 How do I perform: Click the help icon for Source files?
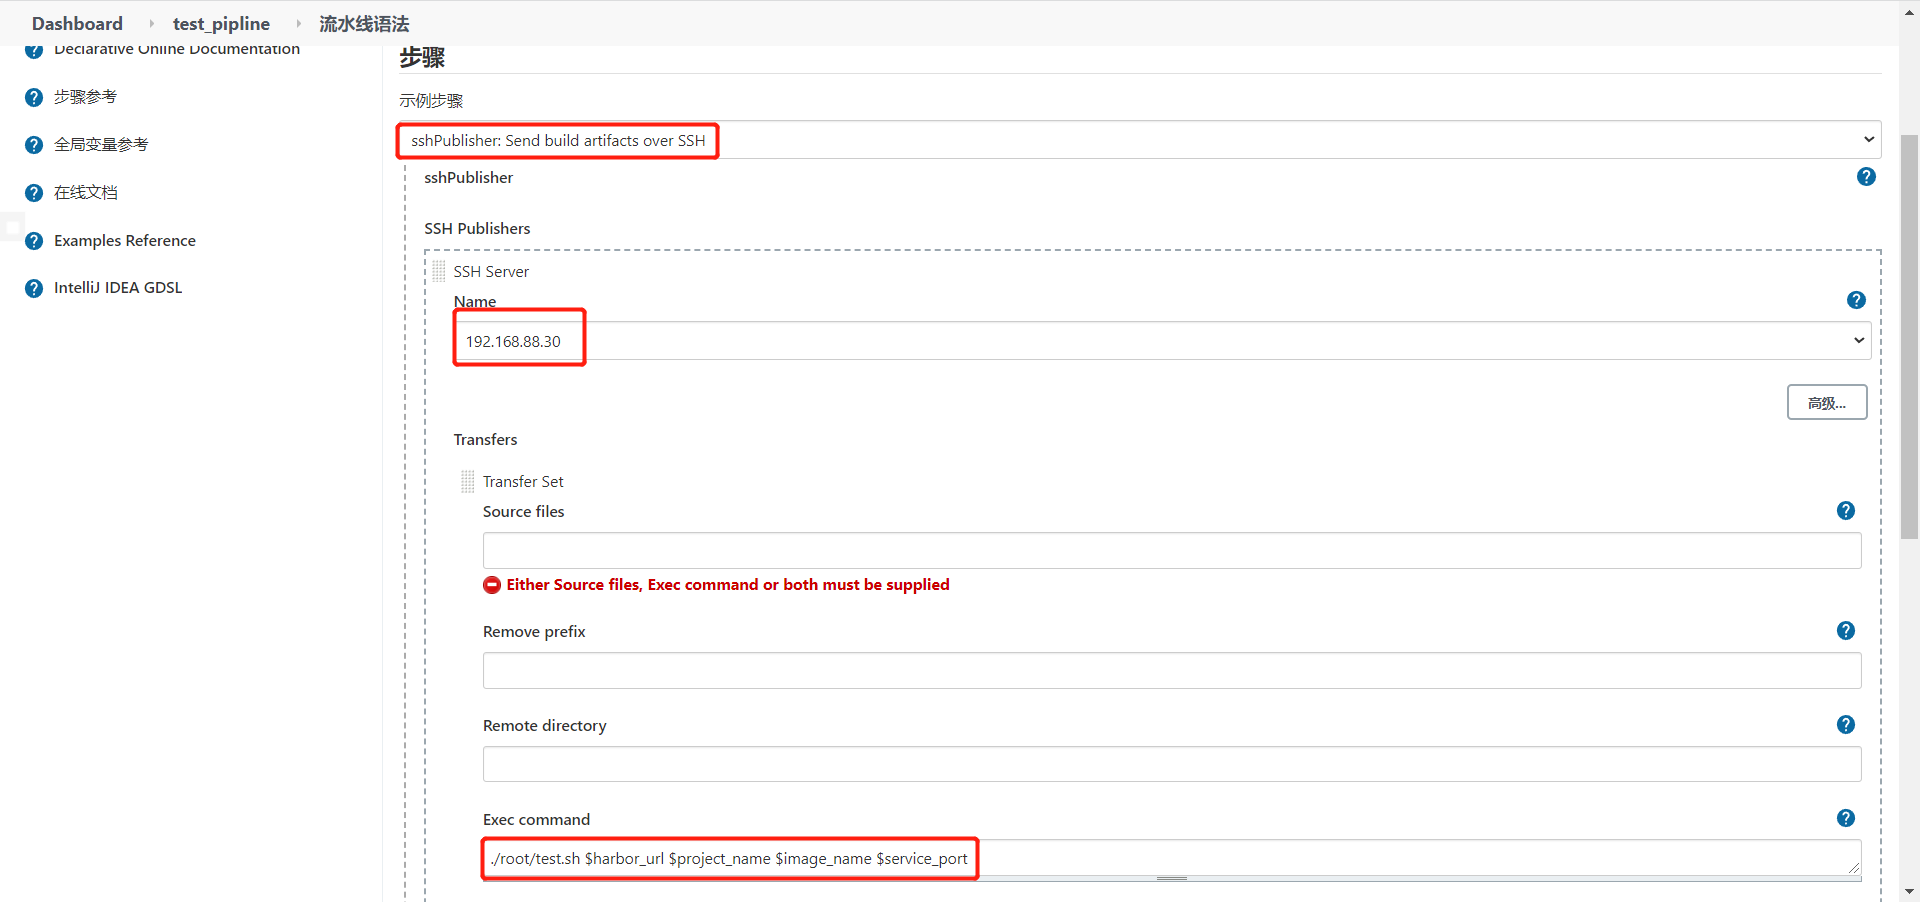tap(1846, 511)
